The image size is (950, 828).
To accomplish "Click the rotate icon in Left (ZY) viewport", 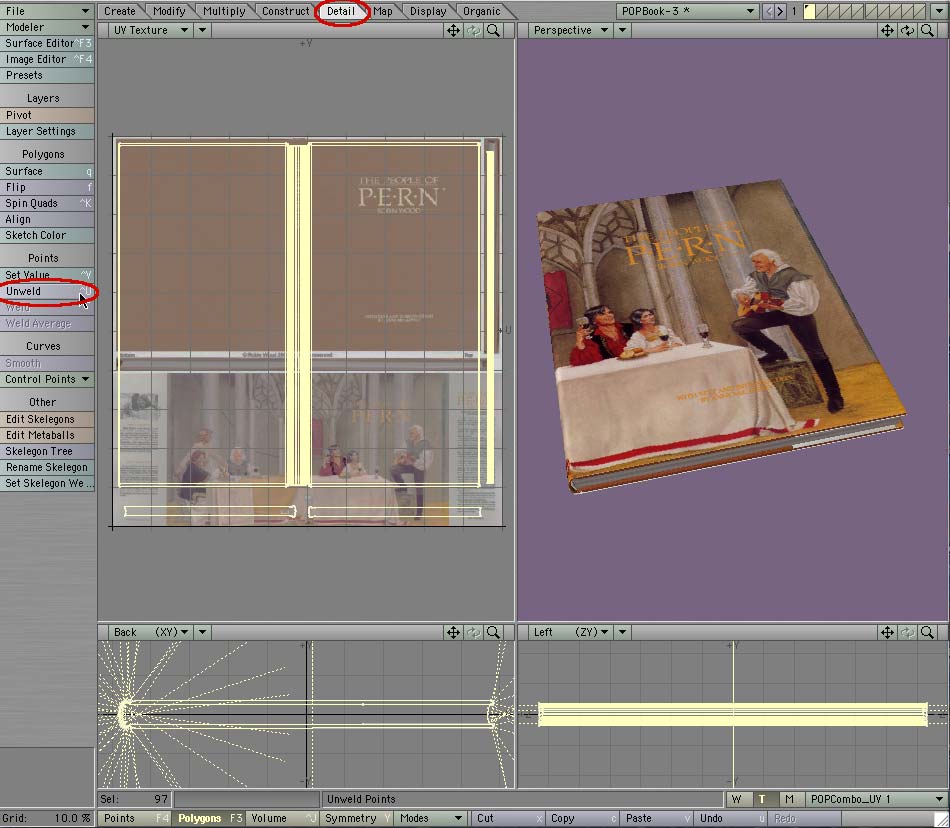I will (907, 632).
